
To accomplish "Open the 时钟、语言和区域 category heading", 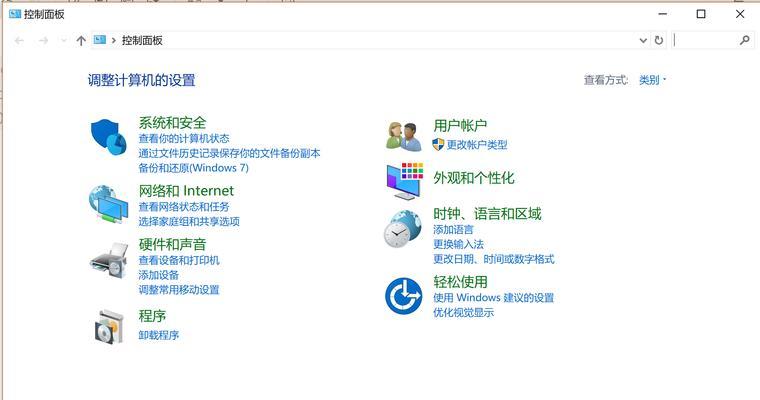I will pyautogui.click(x=487, y=214).
